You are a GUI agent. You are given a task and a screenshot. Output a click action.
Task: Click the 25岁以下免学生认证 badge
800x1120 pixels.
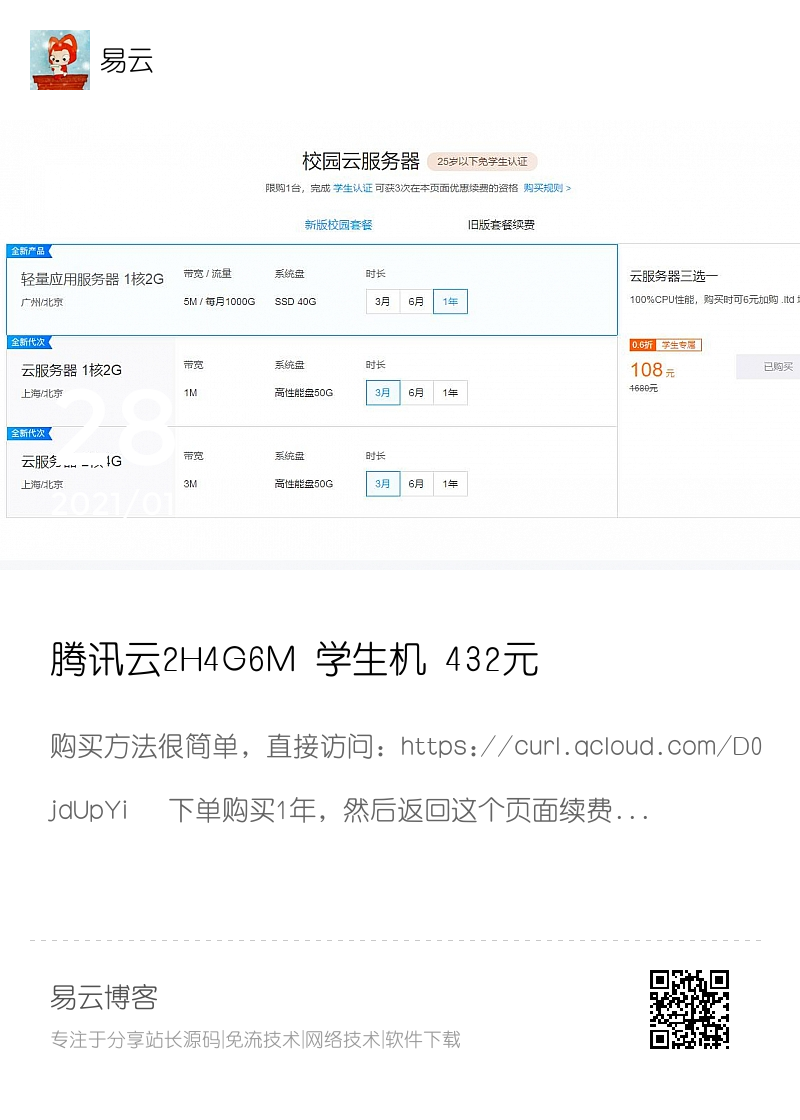tap(482, 161)
